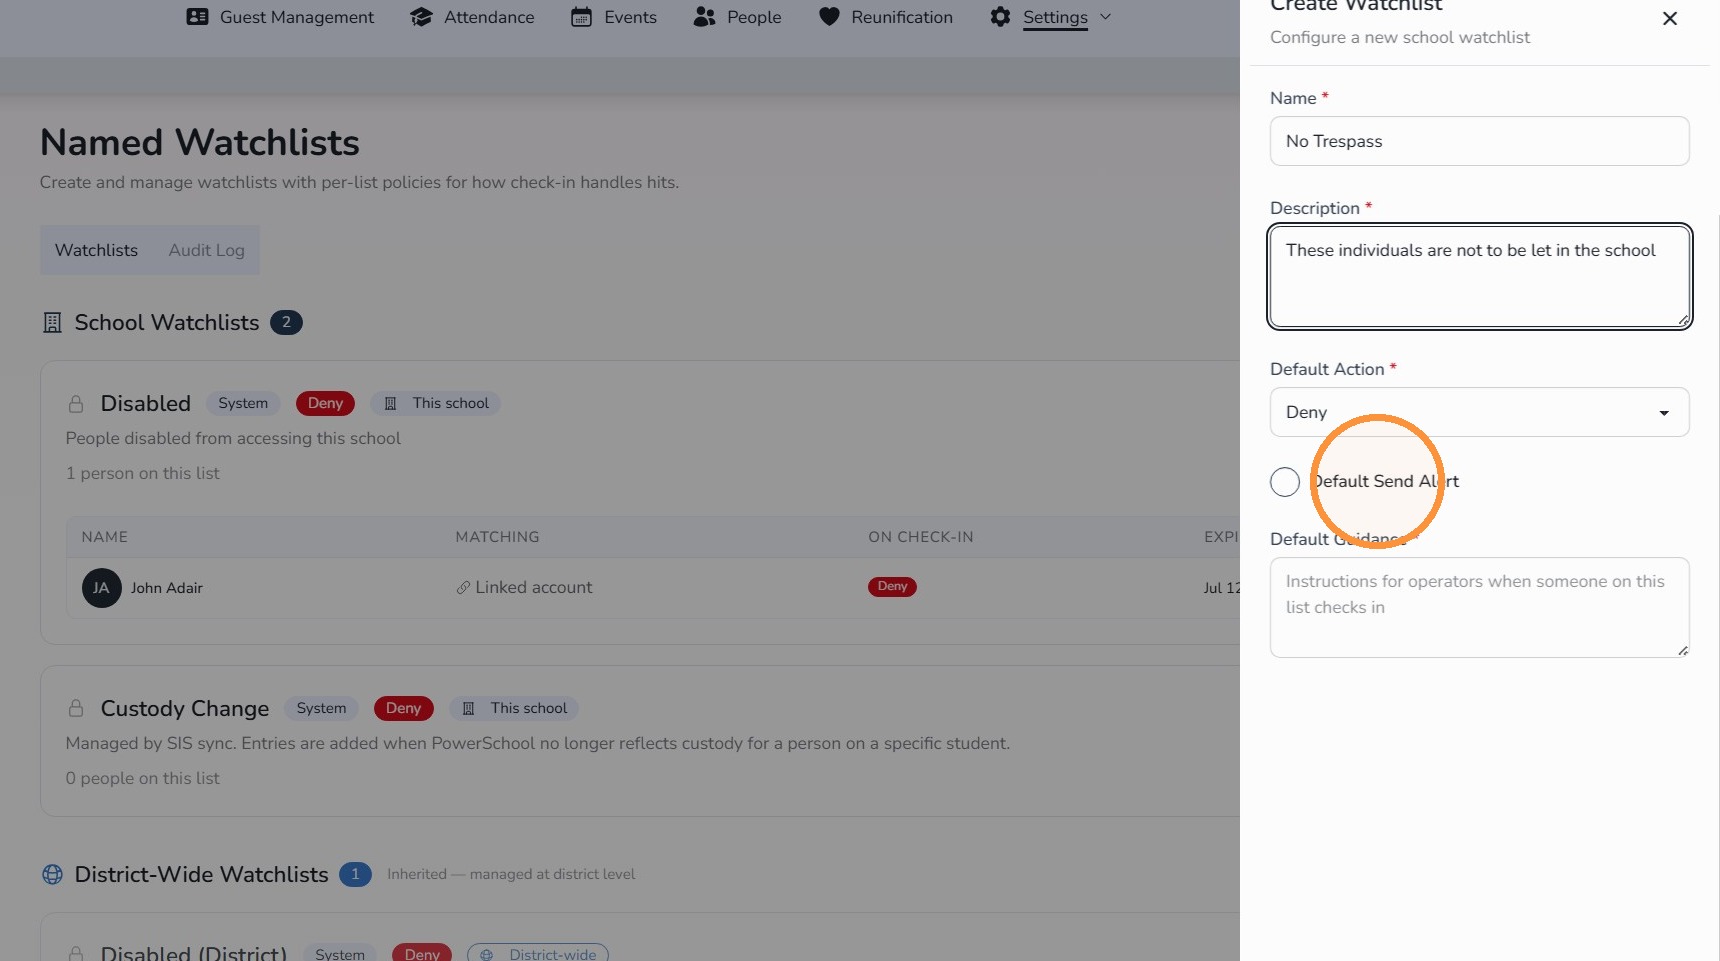
Task: Click the Disabled watchlist title
Action: tap(146, 404)
